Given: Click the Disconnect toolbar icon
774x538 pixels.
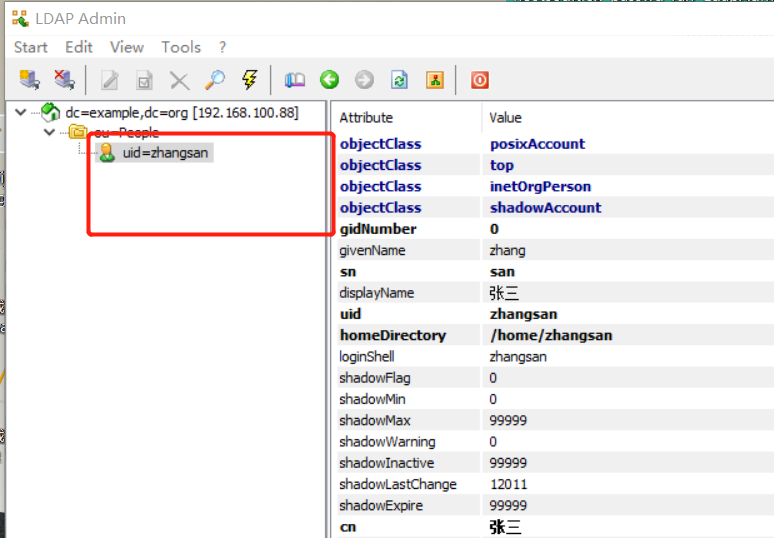Looking at the screenshot, I should (63, 80).
